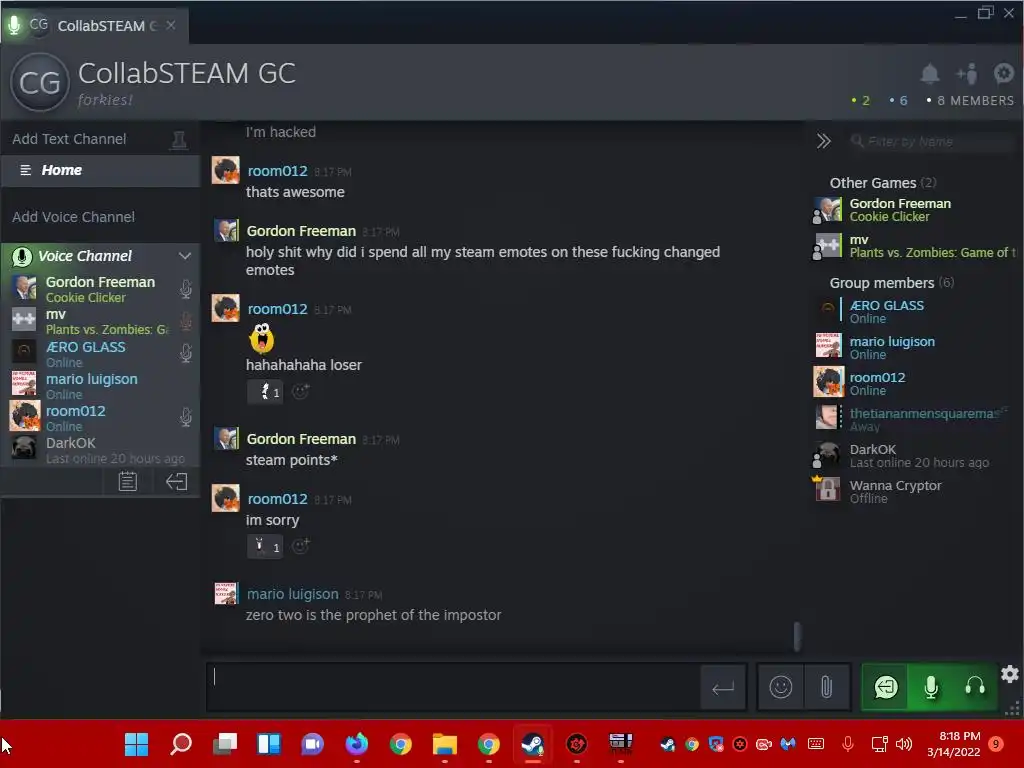Screen dimensions: 1024x768
Task: Click existing reaction under 'im sorry'
Action: pyautogui.click(x=266, y=547)
